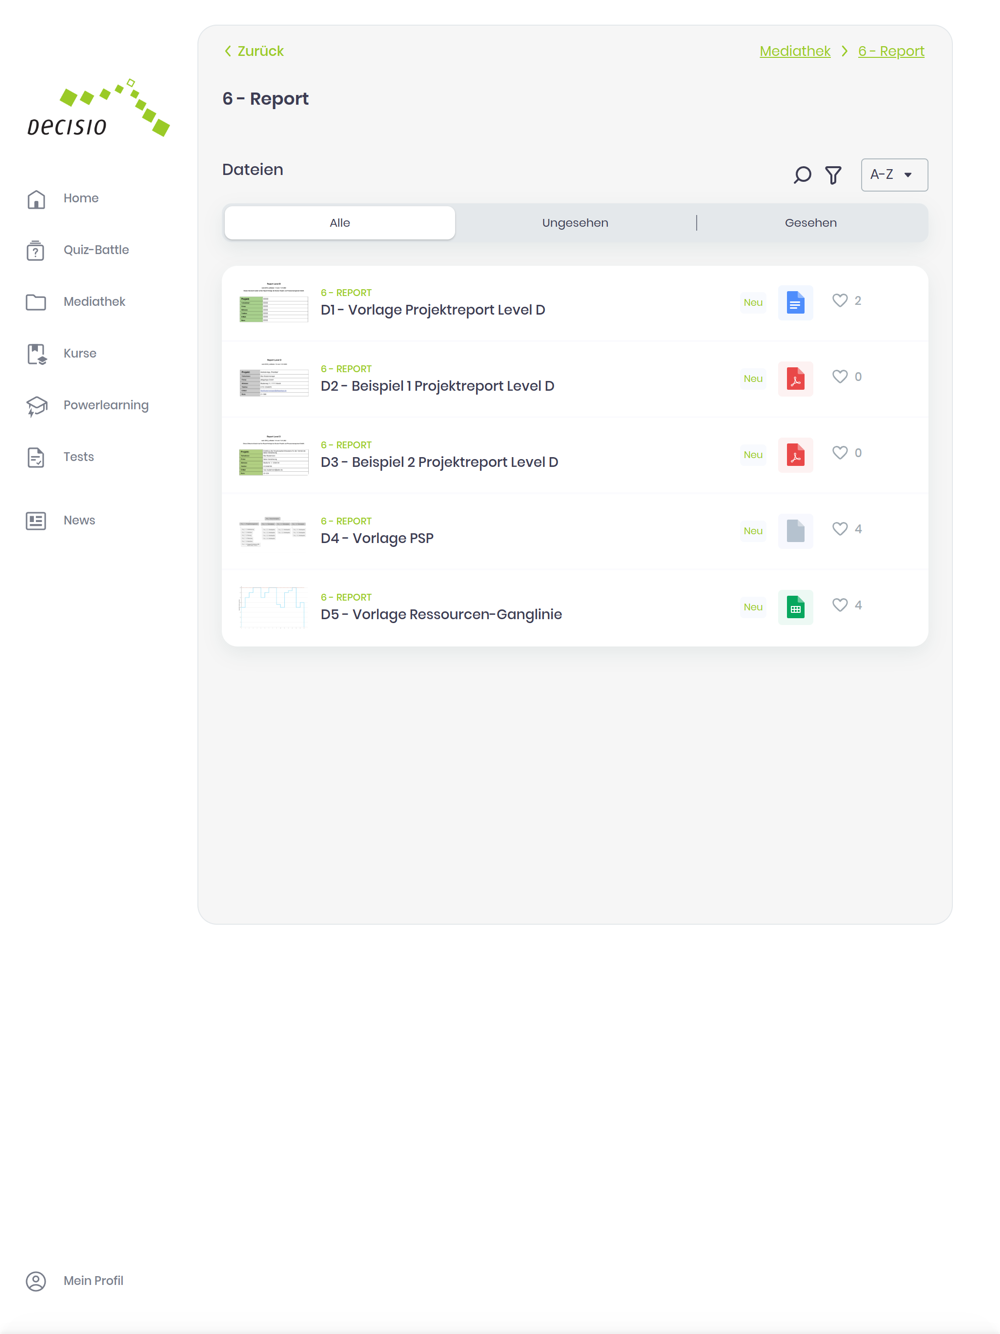Click the Kurse book icon

(x=37, y=354)
